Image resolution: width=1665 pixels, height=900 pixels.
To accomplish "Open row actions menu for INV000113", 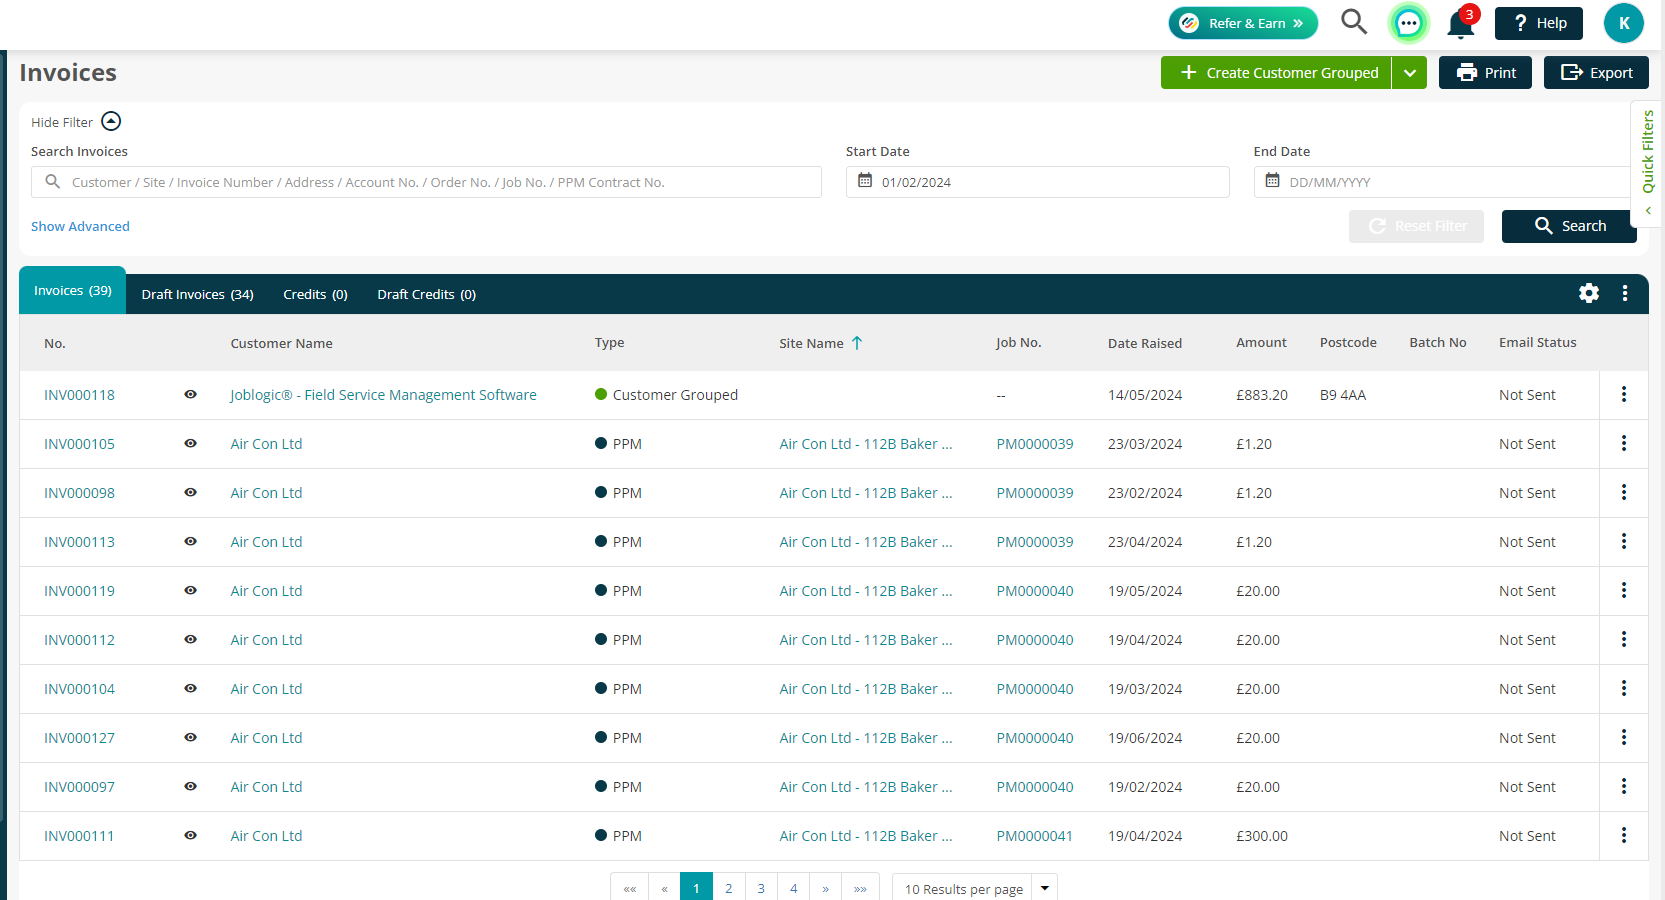I will coord(1624,541).
